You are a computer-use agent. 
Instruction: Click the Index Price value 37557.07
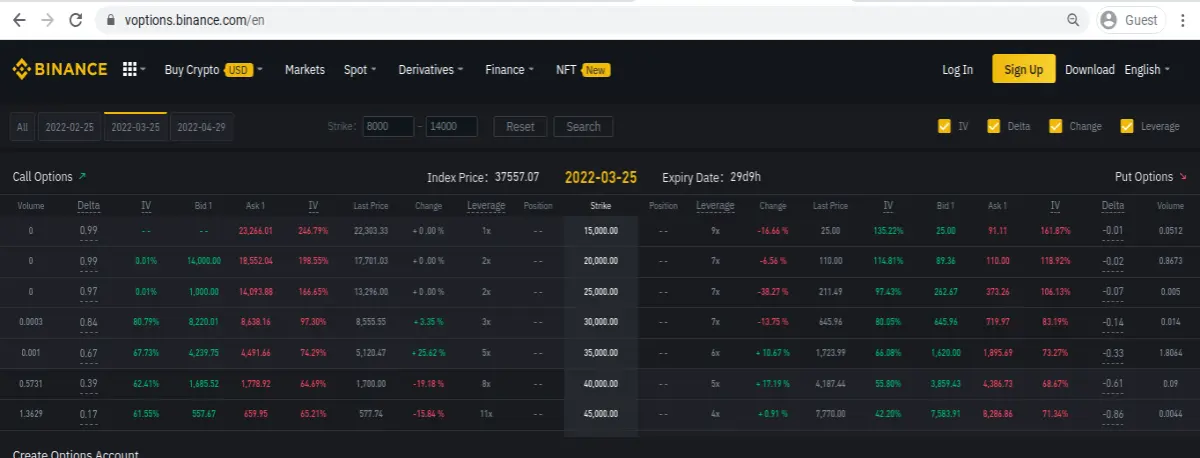click(x=517, y=177)
